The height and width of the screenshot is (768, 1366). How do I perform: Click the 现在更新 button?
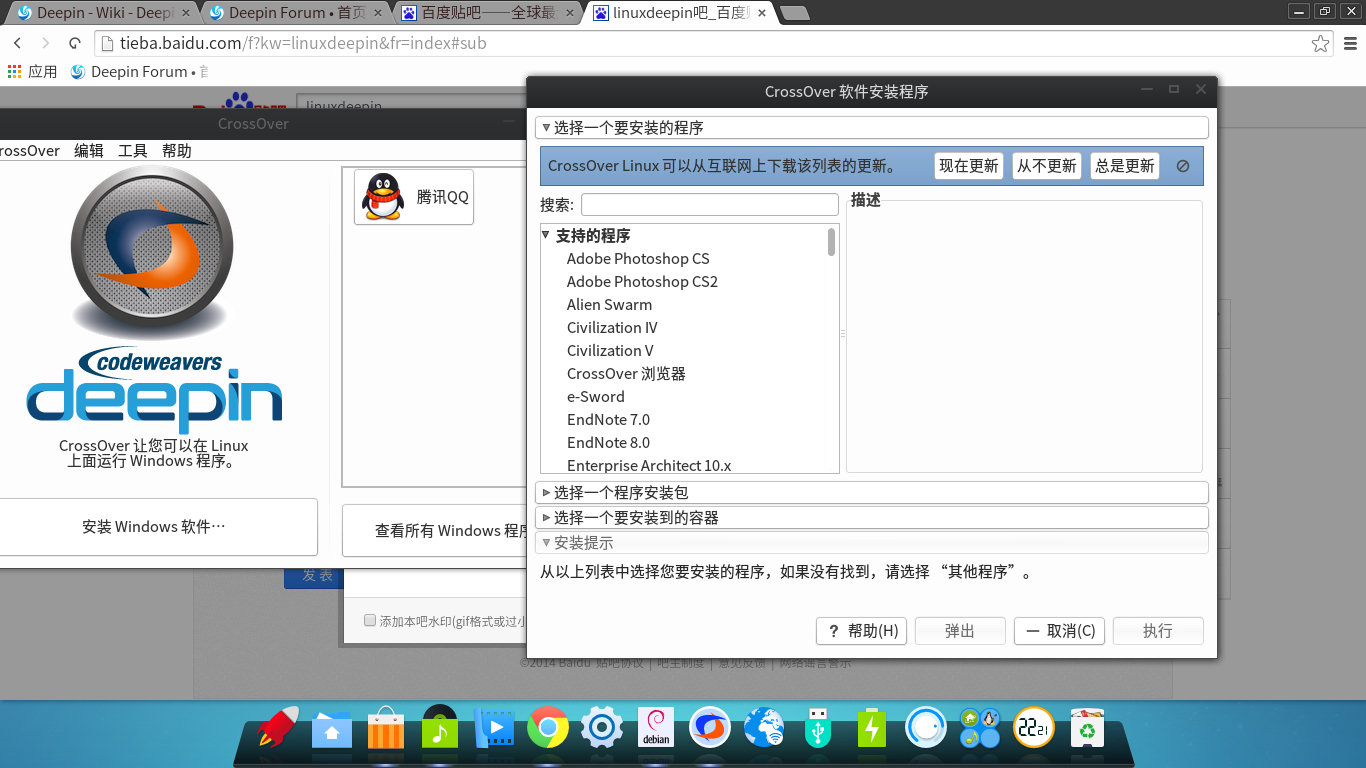point(969,166)
